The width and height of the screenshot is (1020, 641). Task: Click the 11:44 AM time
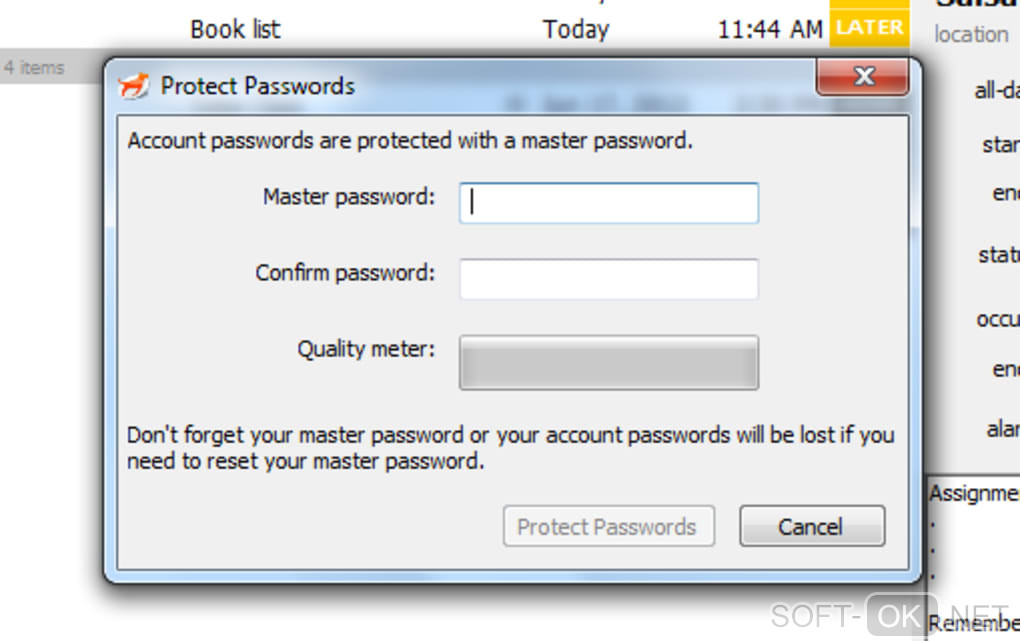(769, 29)
